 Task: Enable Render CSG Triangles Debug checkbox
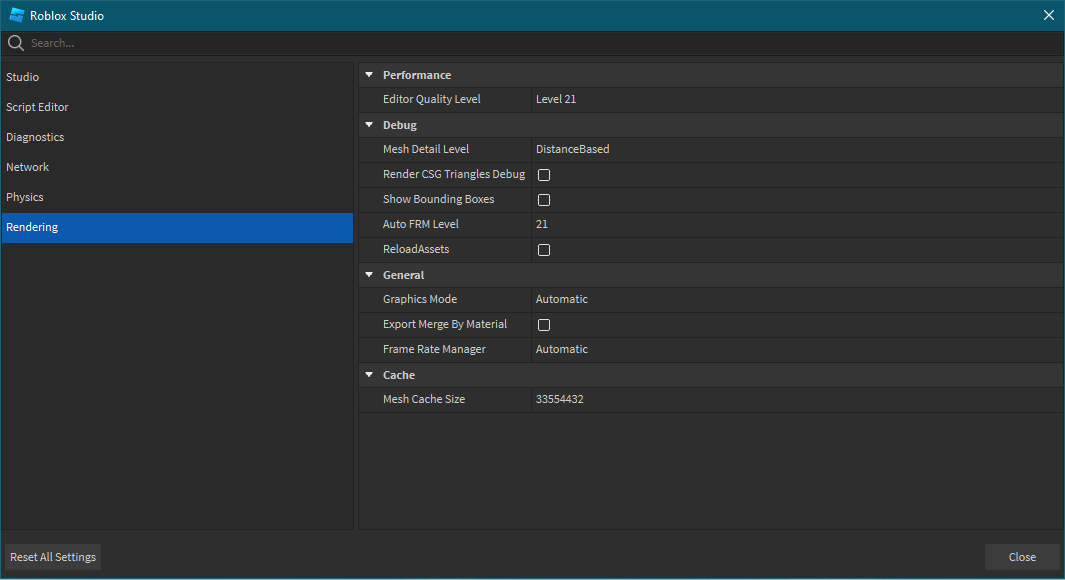(544, 175)
